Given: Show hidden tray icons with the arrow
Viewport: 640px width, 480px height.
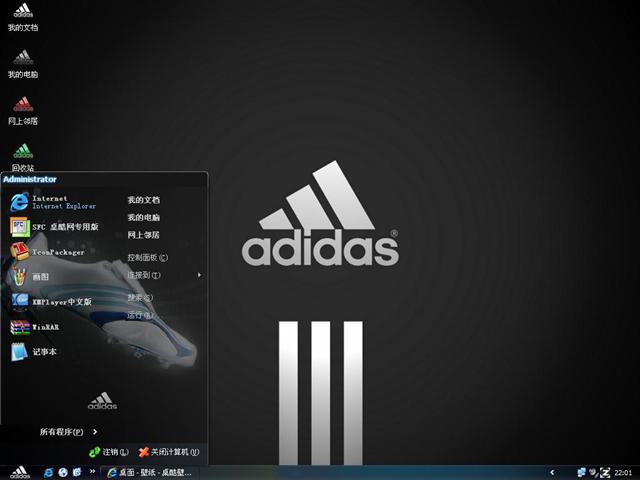Looking at the screenshot, I should pyautogui.click(x=552, y=473).
